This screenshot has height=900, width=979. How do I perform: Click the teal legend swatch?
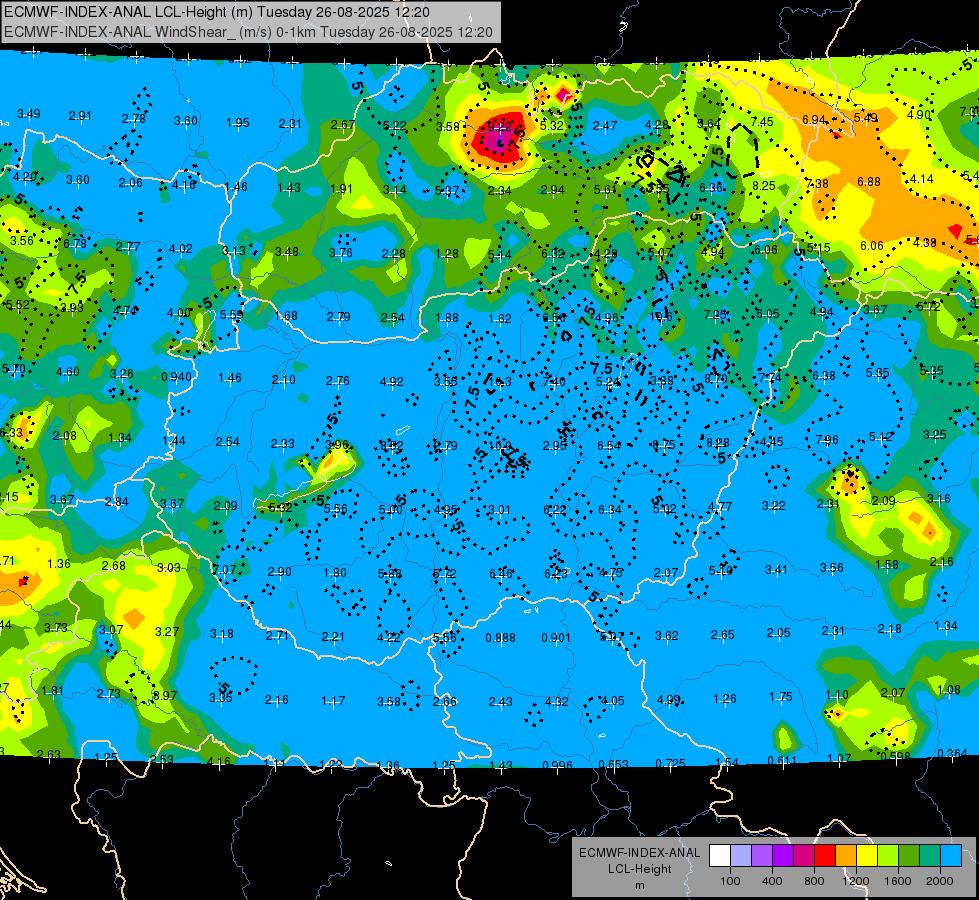coord(930,856)
